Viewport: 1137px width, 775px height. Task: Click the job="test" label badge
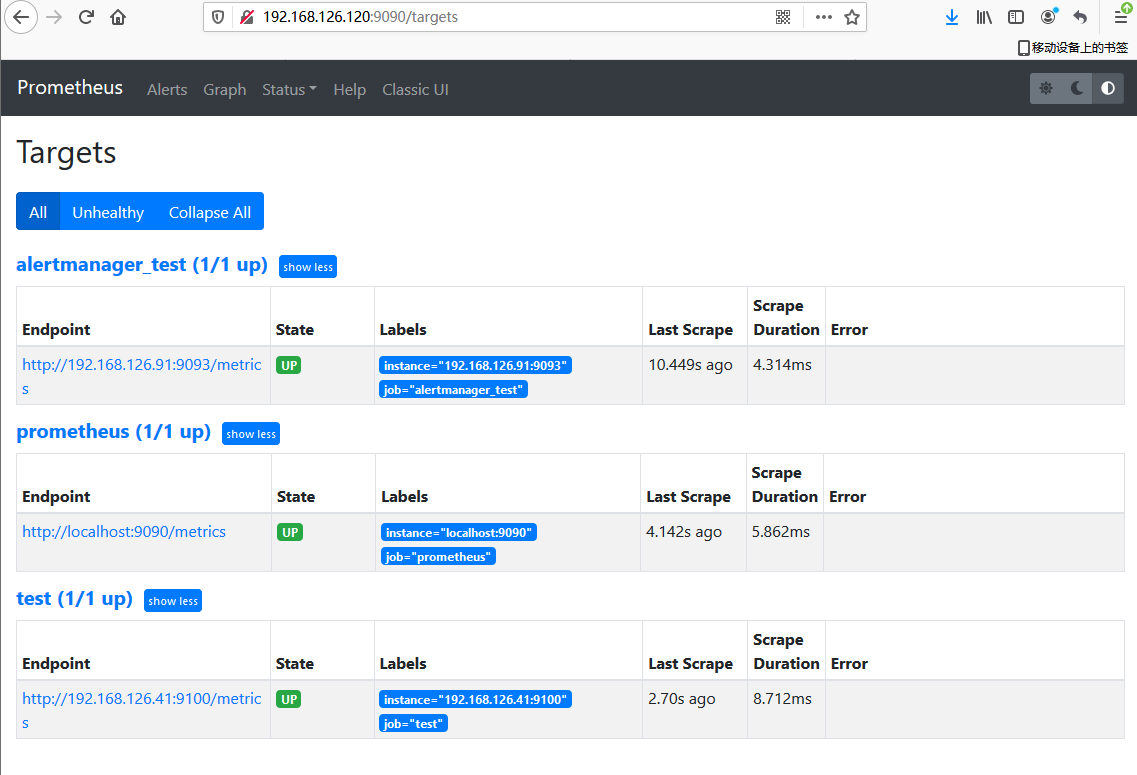pyautogui.click(x=413, y=723)
